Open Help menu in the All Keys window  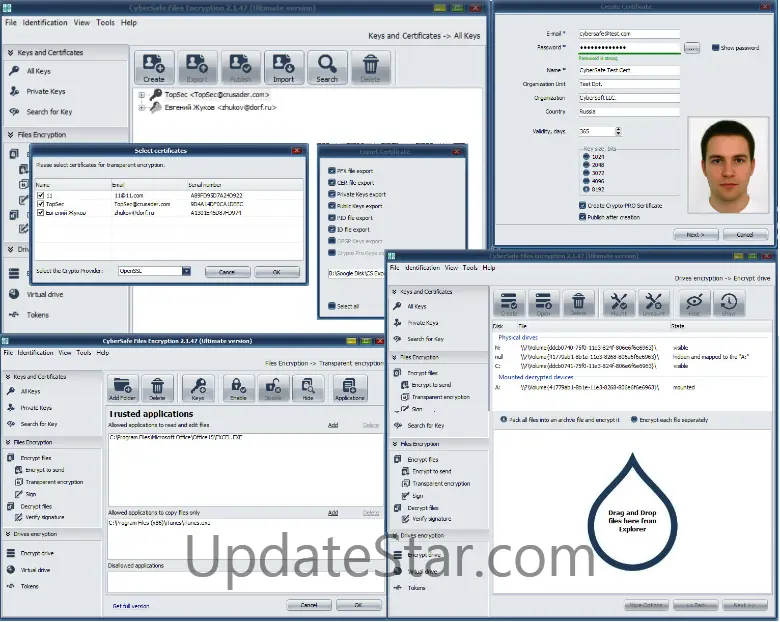click(128, 22)
